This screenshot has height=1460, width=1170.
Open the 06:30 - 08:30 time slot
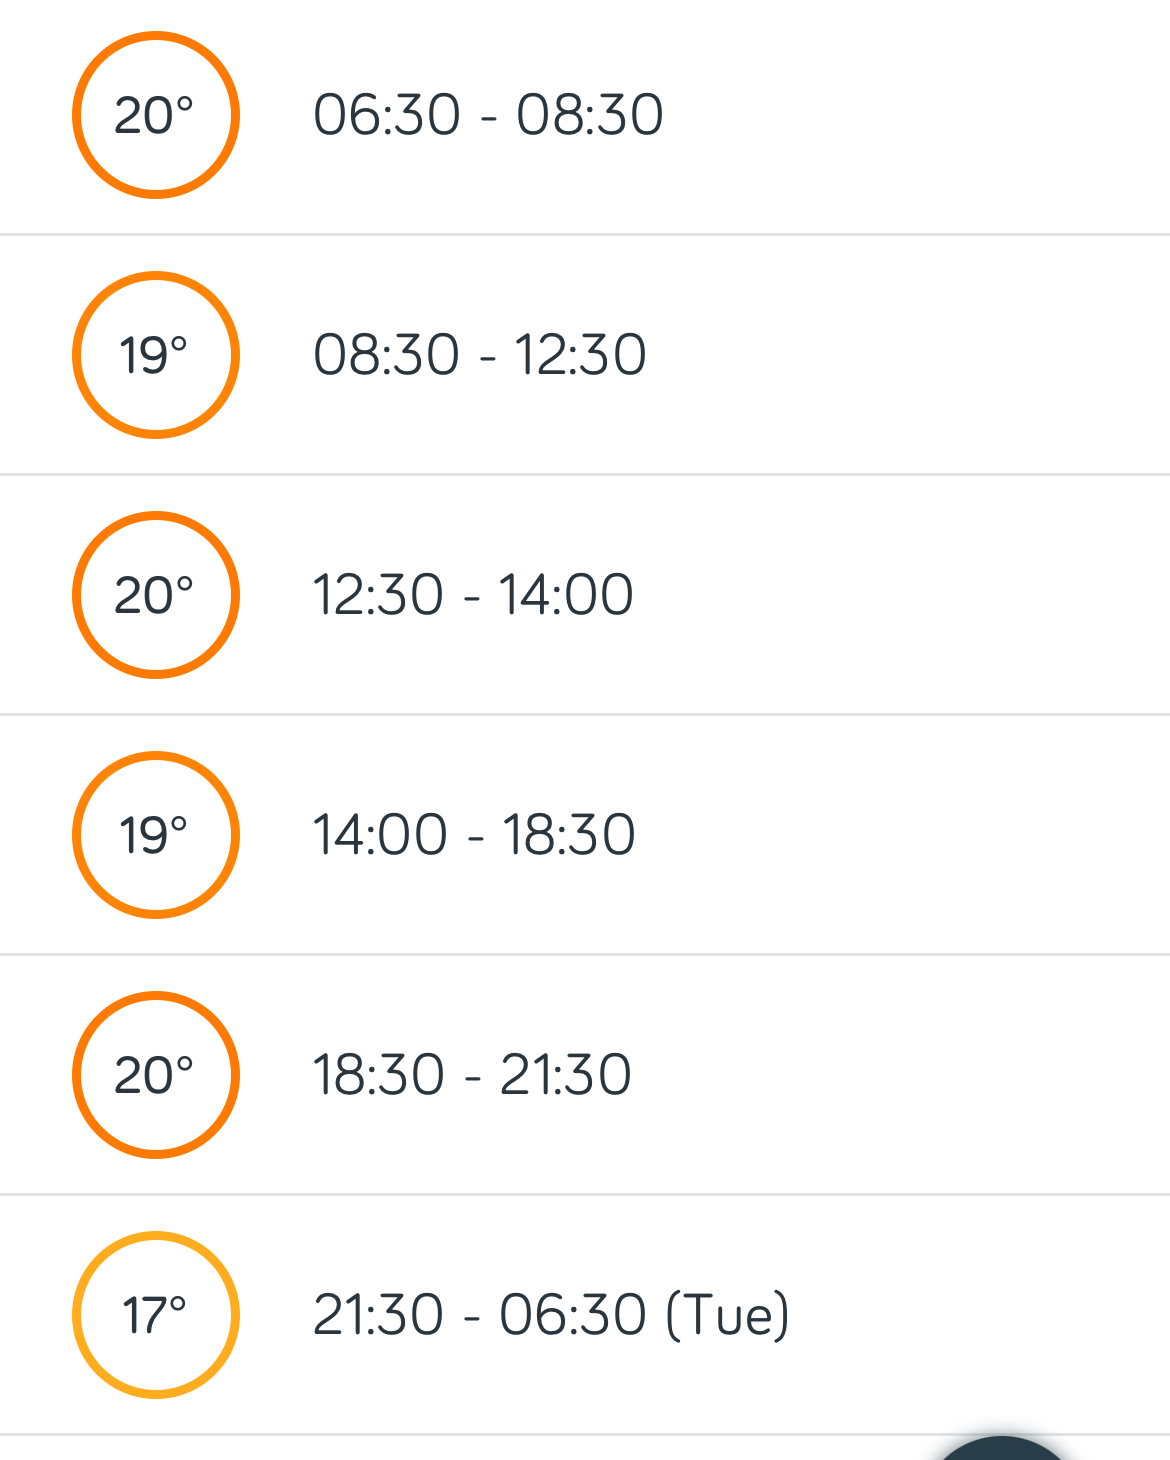tap(585, 115)
